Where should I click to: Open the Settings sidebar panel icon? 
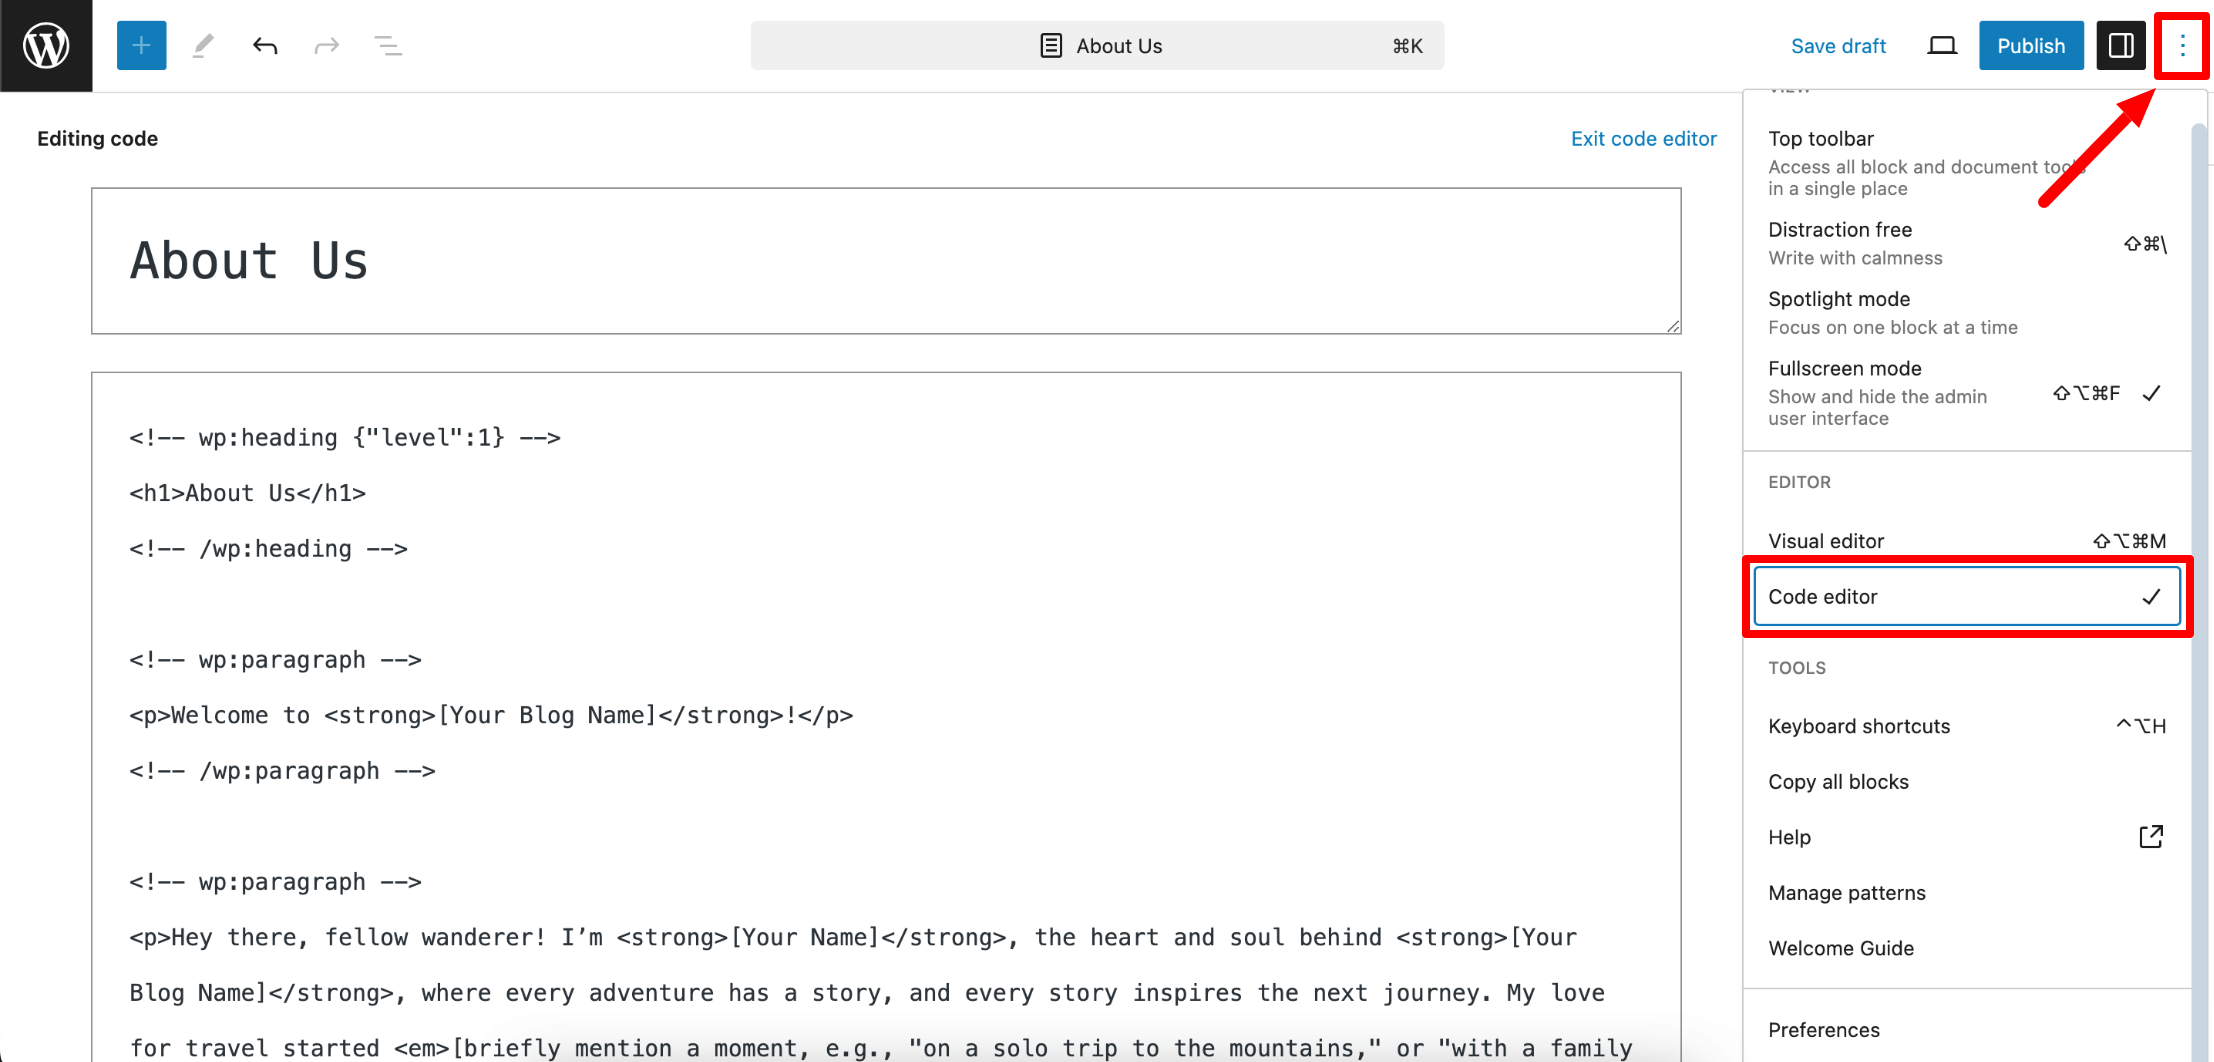[2121, 45]
